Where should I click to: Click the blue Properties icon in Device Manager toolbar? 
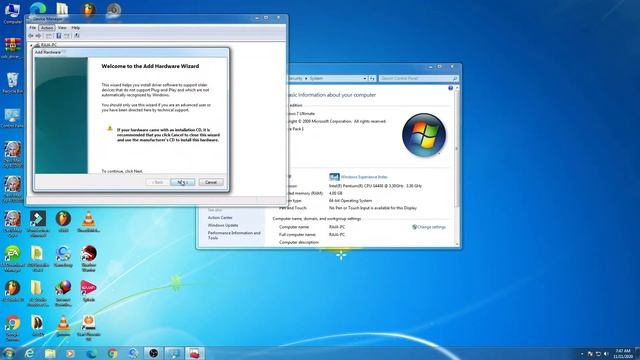(58, 36)
